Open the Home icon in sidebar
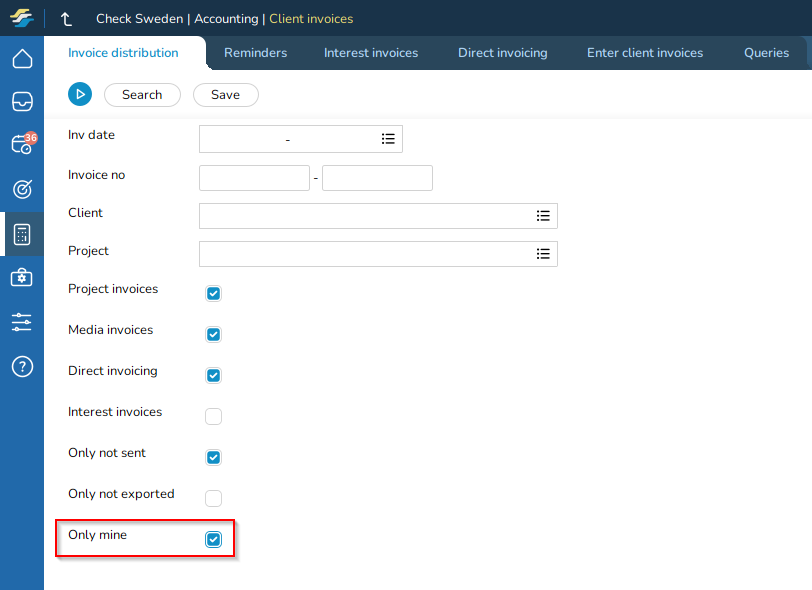Image resolution: width=812 pixels, height=590 pixels. [x=22, y=59]
